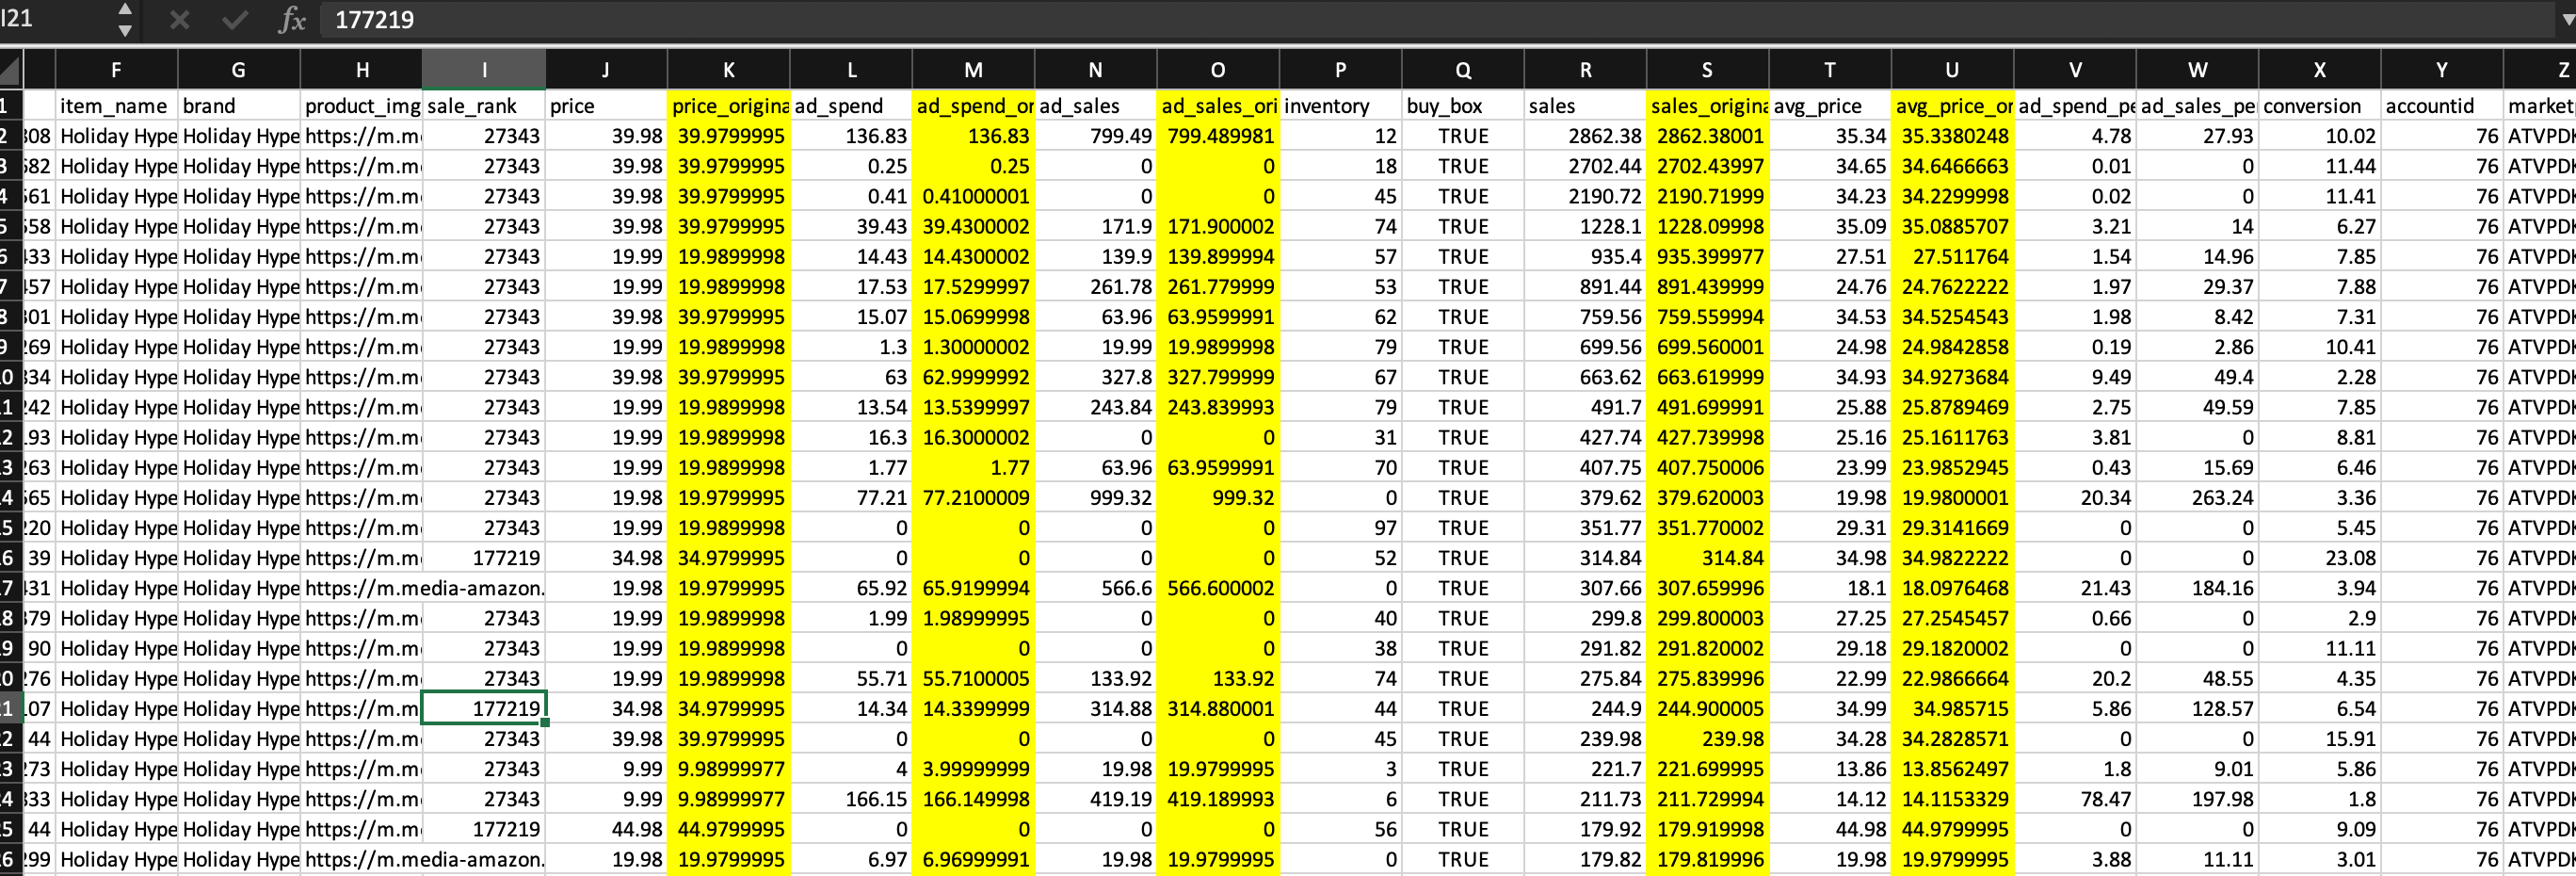Screen dimensions: 2576x876
Task: Select the ad_sales cell with value 999.32
Action: tap(1095, 498)
